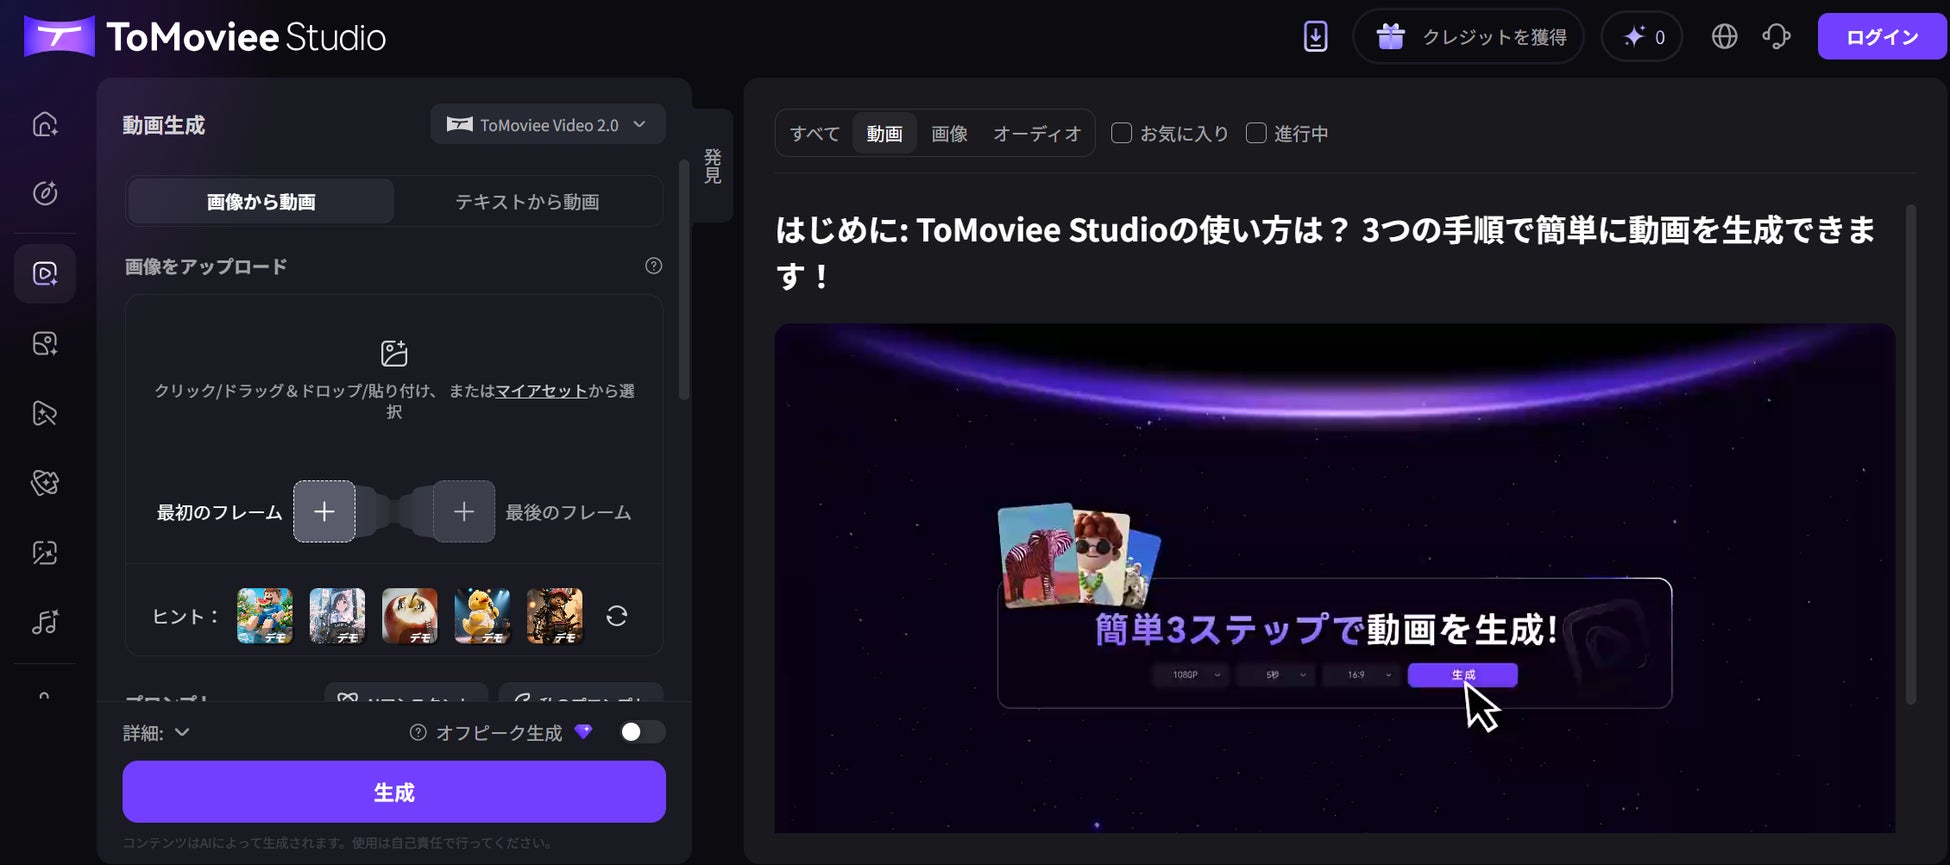The width and height of the screenshot is (1950, 865).
Task: Check the お気に入り checkbox
Action: tap(1122, 133)
